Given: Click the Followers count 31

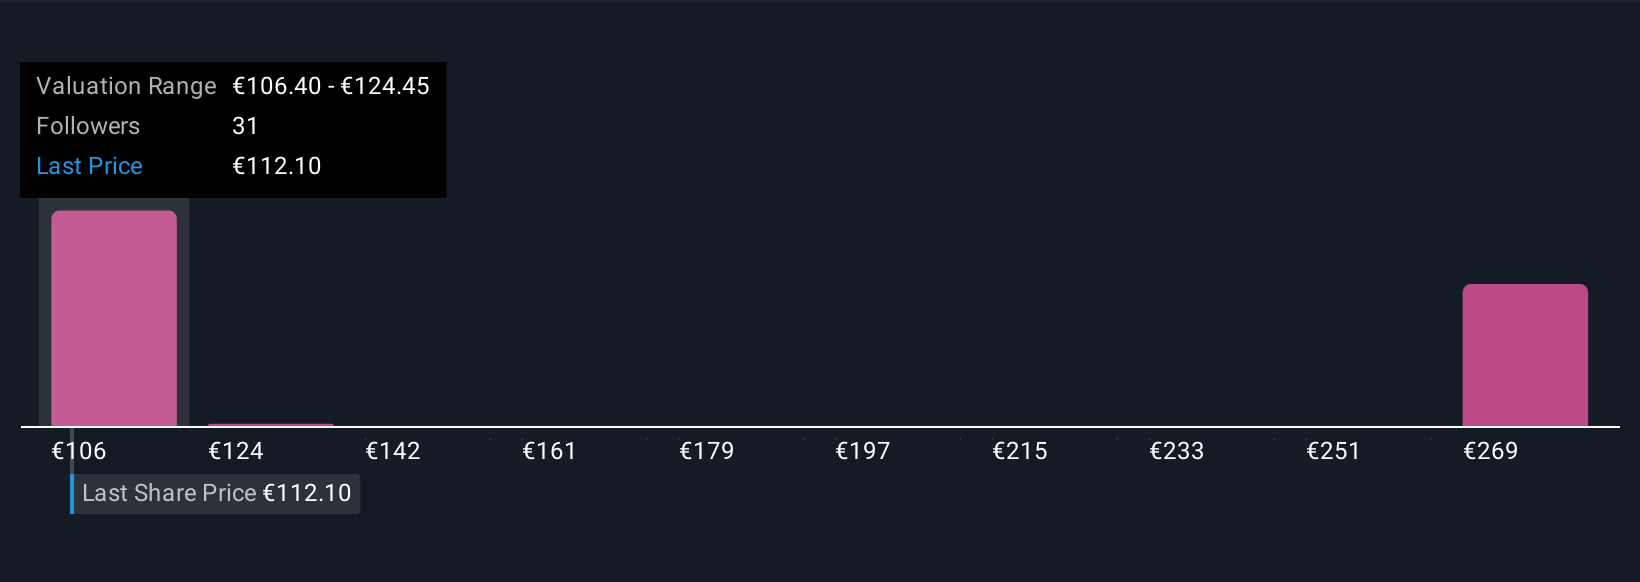Looking at the screenshot, I should [245, 126].
